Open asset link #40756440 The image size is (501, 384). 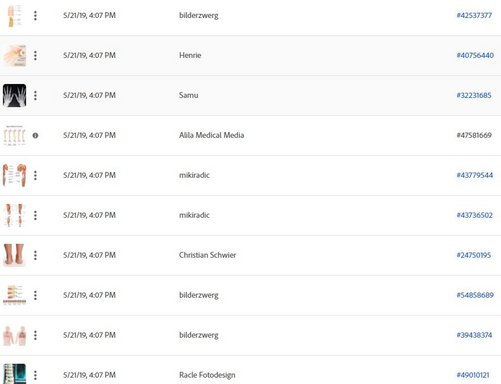pyautogui.click(x=475, y=55)
